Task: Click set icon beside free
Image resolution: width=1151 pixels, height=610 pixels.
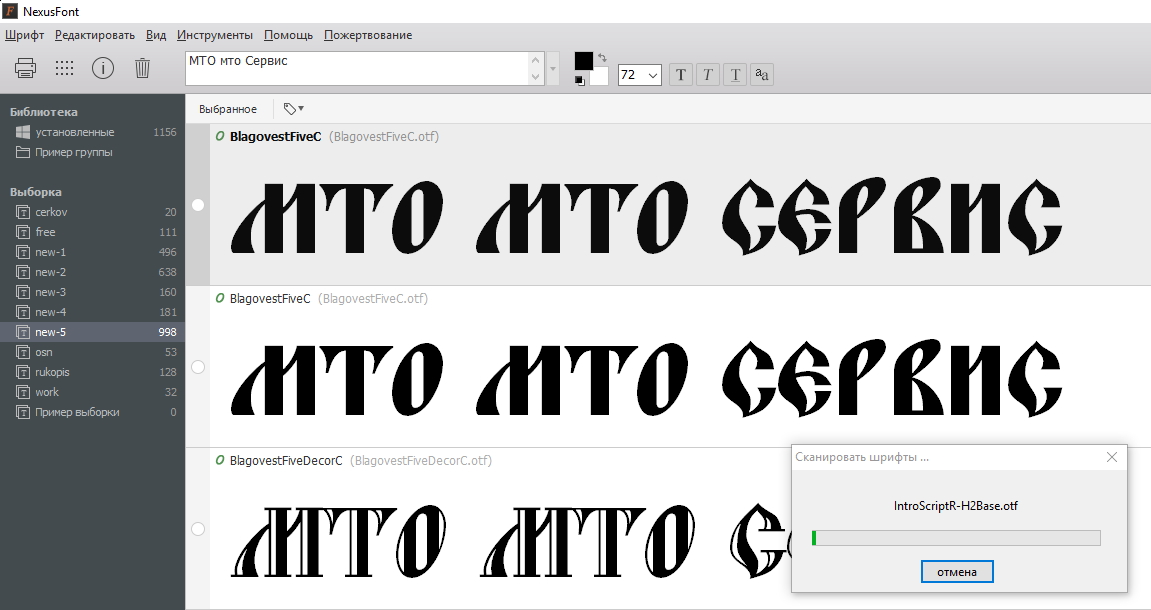Action: (x=23, y=231)
